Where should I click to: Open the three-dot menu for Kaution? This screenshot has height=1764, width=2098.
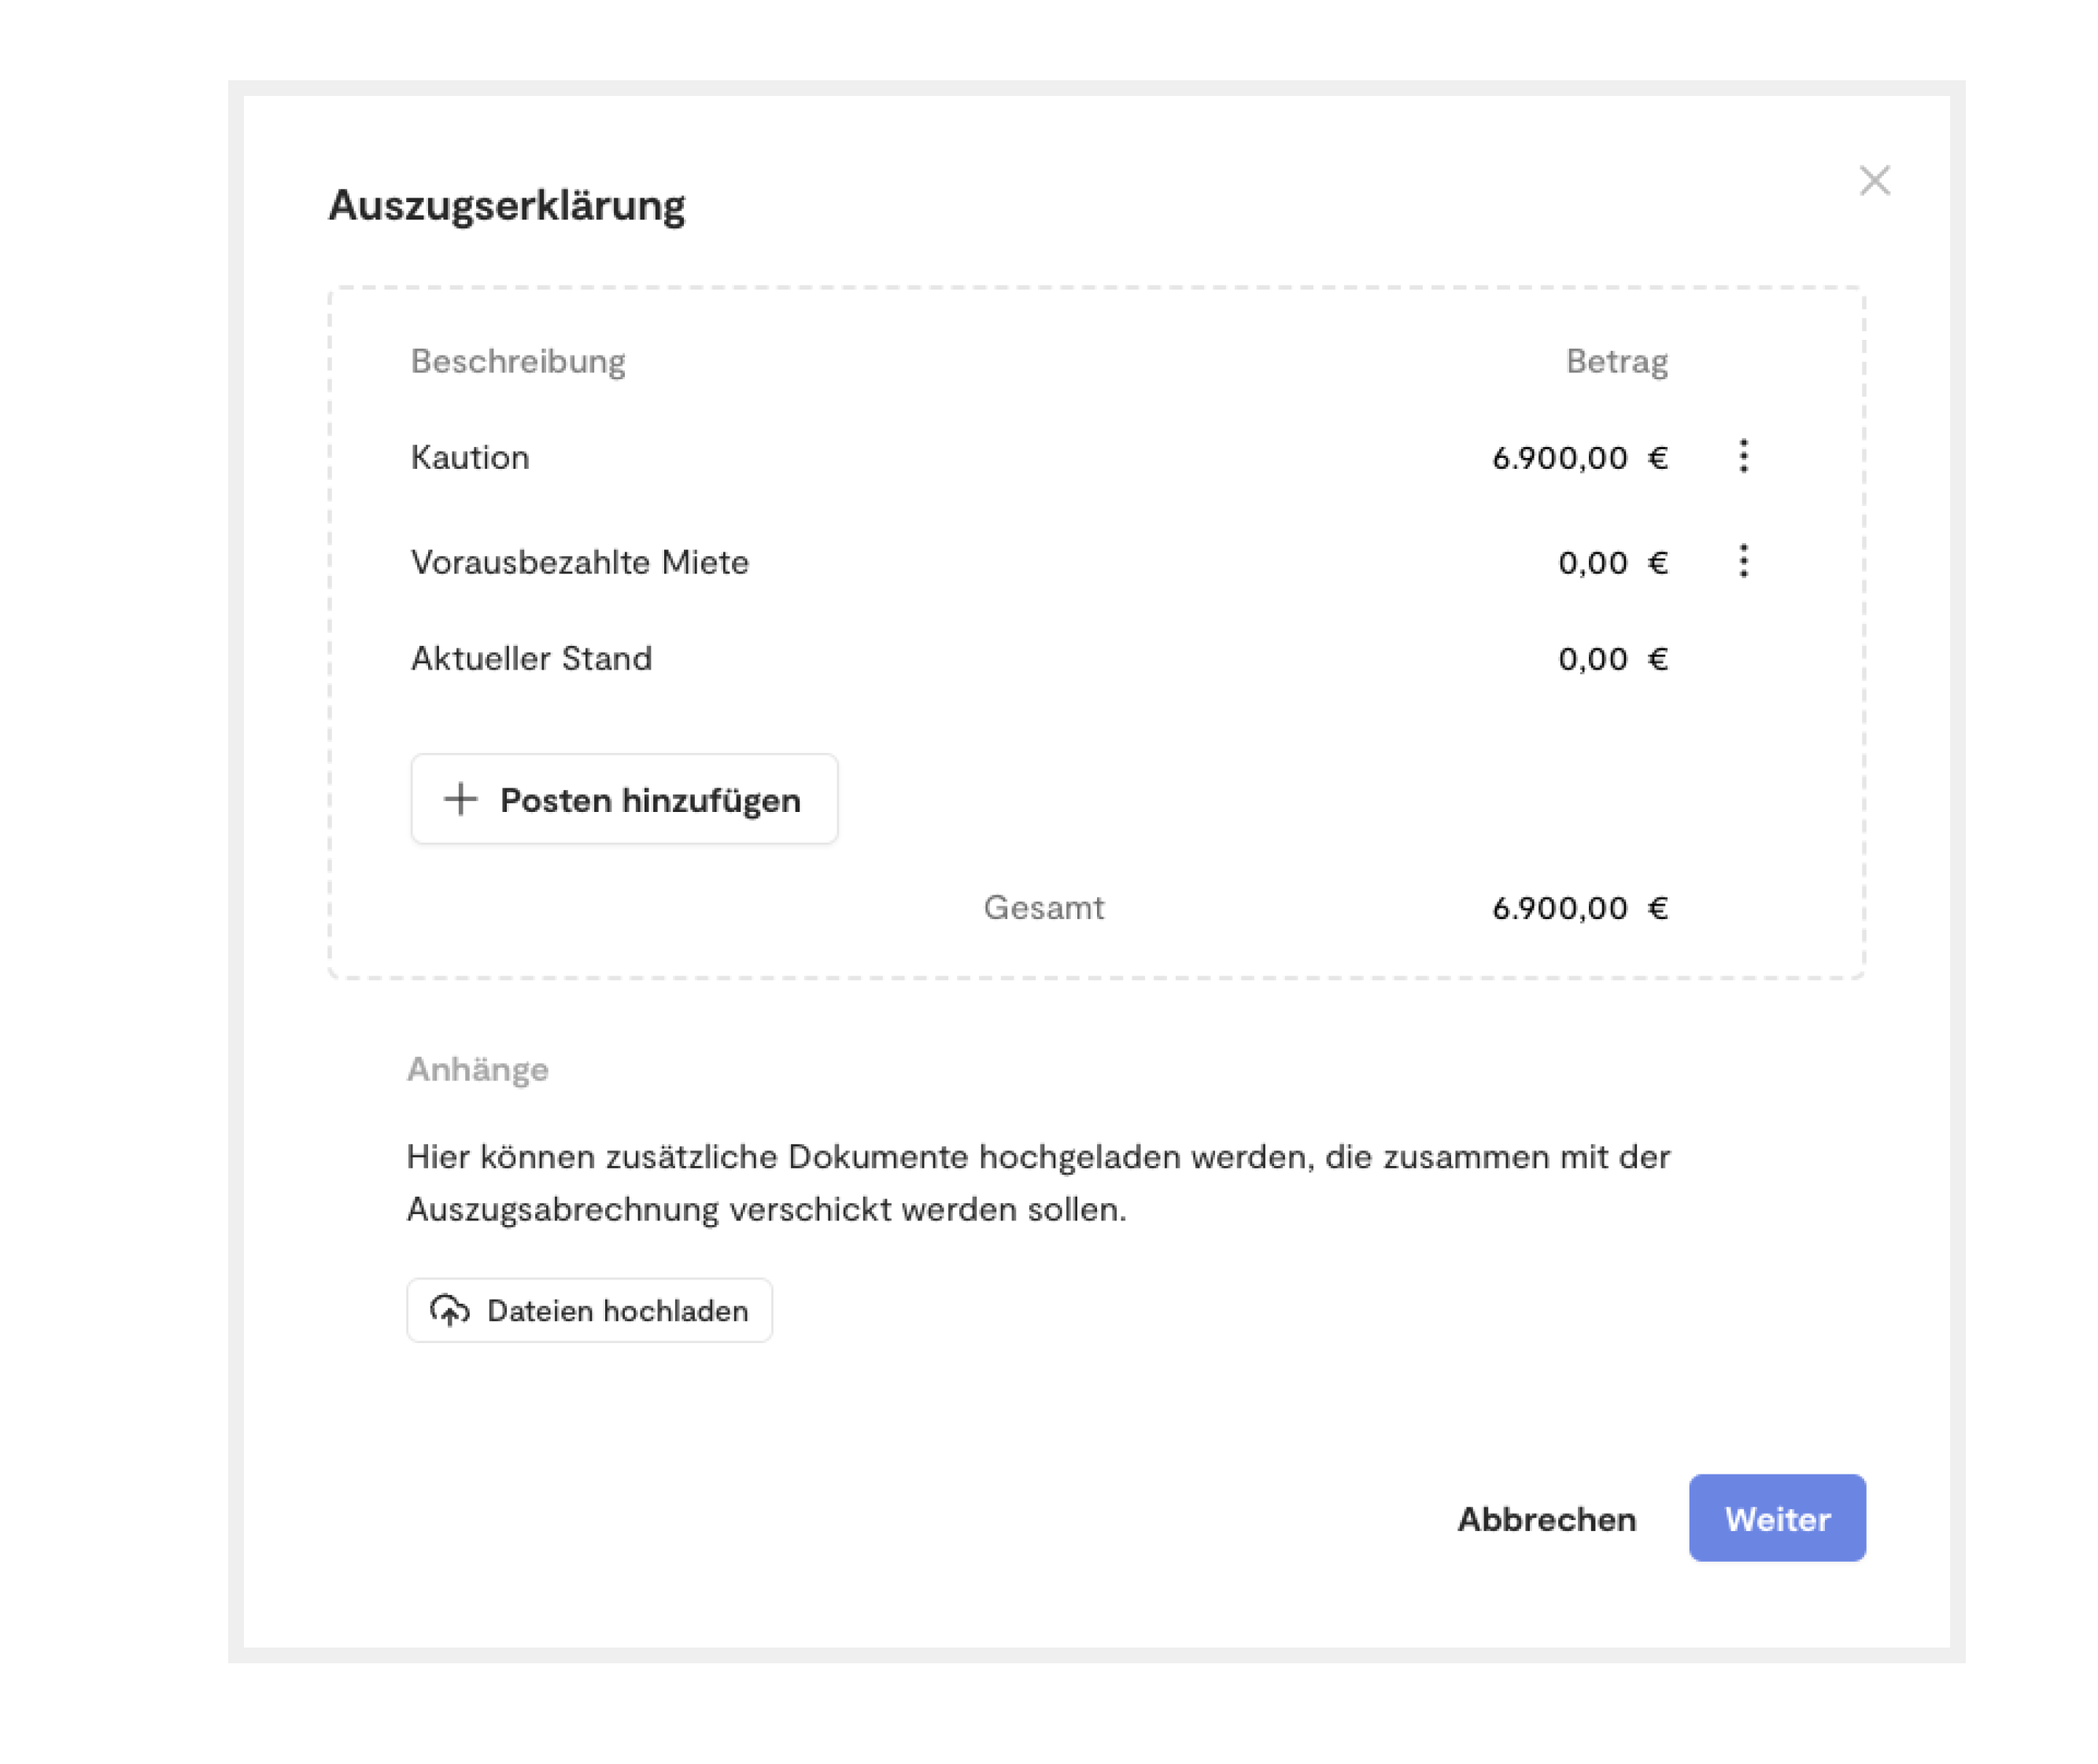tap(1743, 456)
